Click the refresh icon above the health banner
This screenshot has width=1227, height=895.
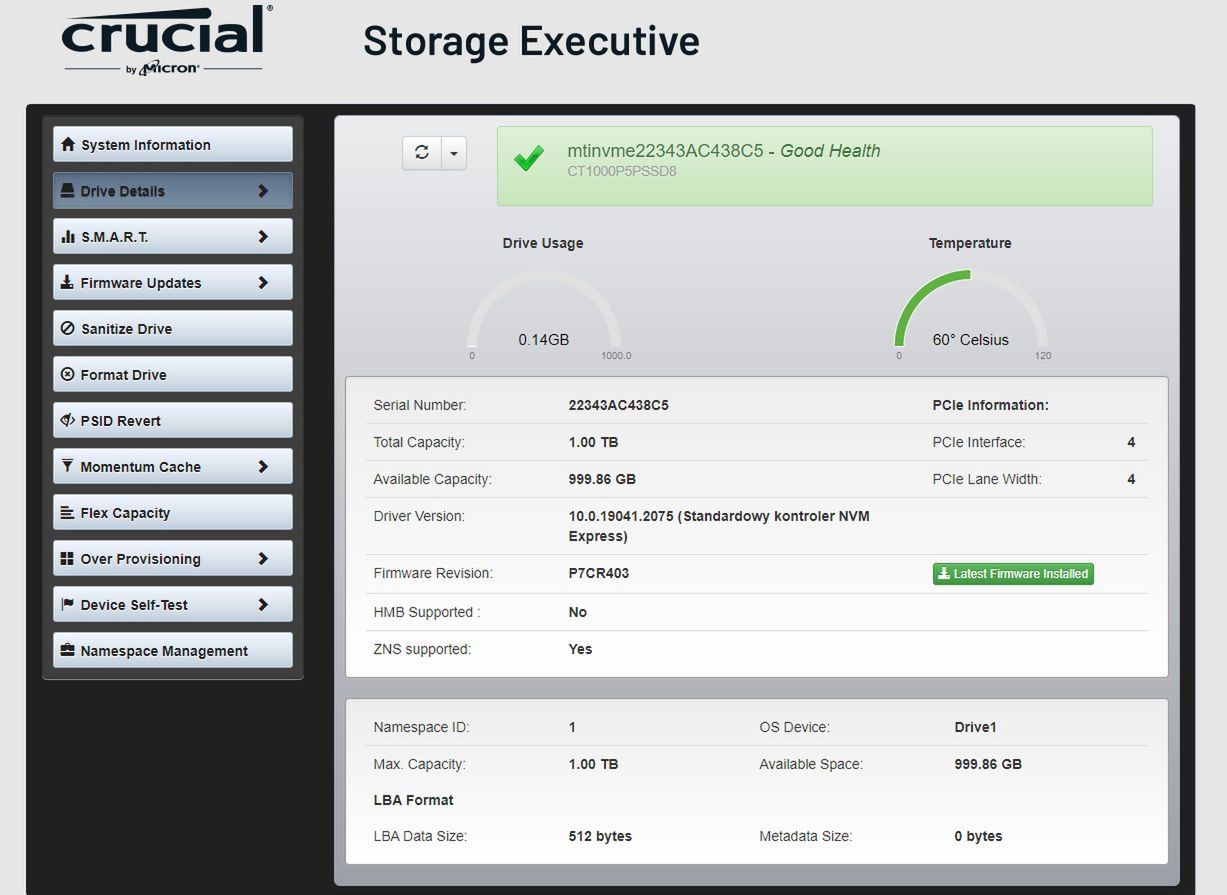click(x=421, y=152)
